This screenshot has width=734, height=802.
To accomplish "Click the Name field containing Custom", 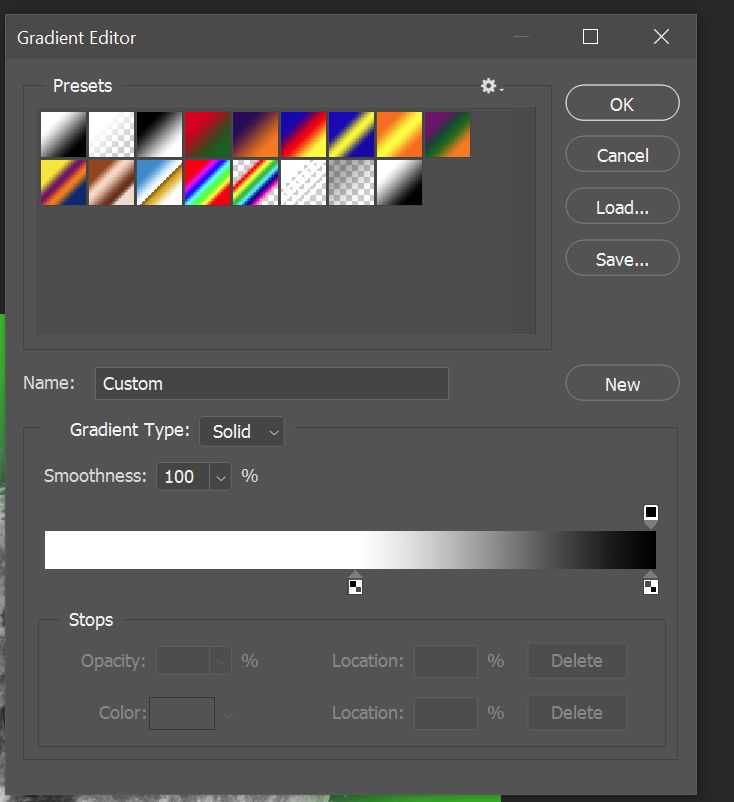I will [272, 384].
